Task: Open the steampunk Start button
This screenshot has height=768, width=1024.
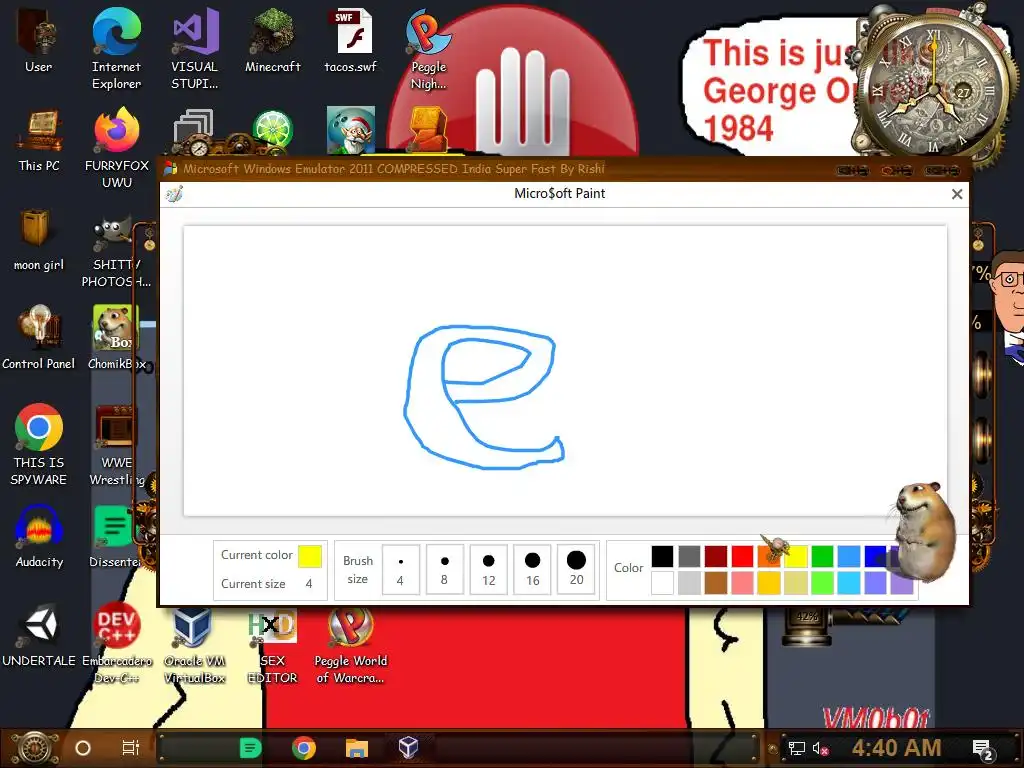Action: 35,748
